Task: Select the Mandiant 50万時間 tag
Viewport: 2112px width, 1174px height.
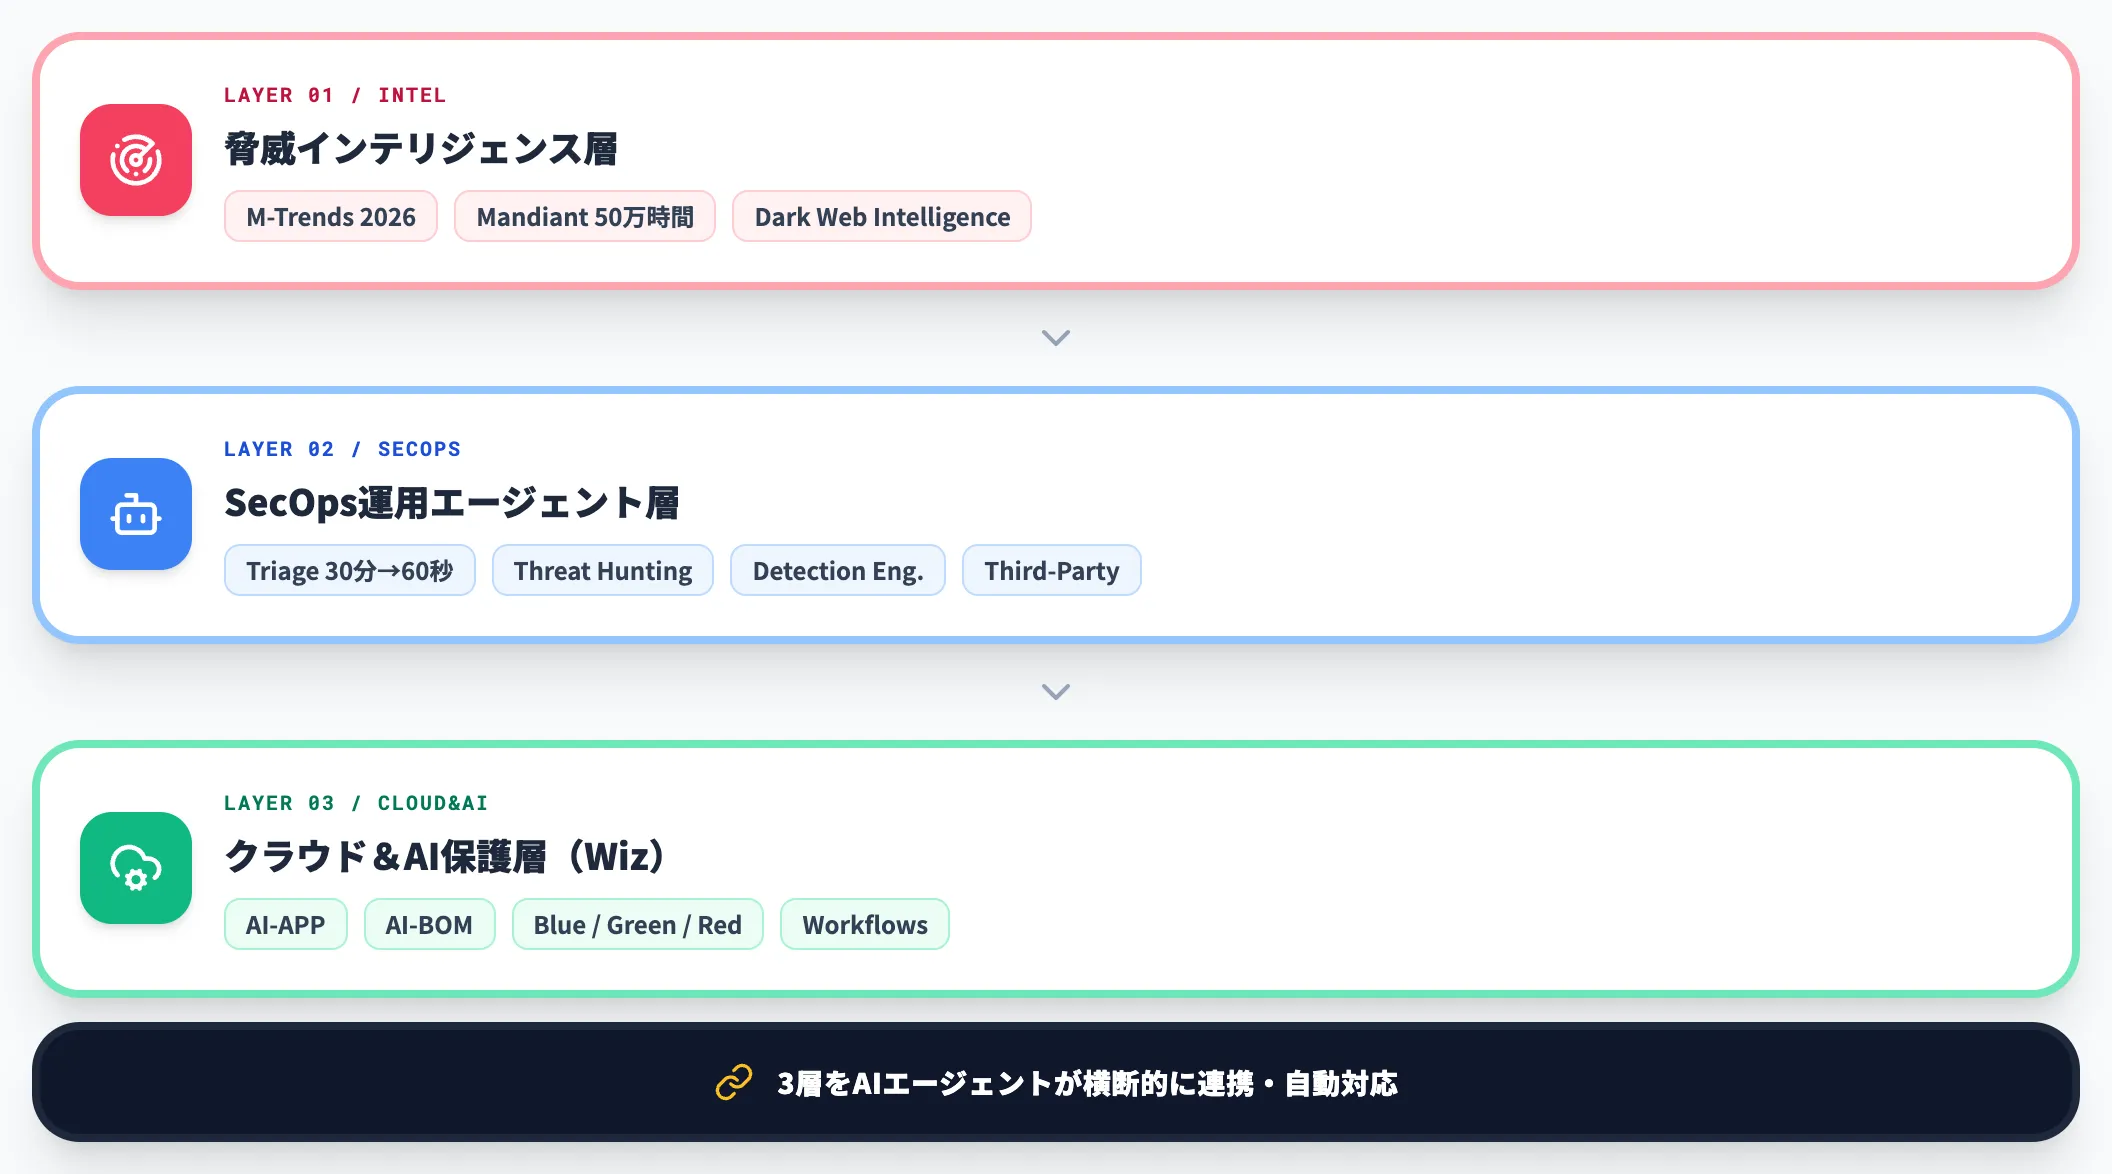Action: tap(585, 217)
